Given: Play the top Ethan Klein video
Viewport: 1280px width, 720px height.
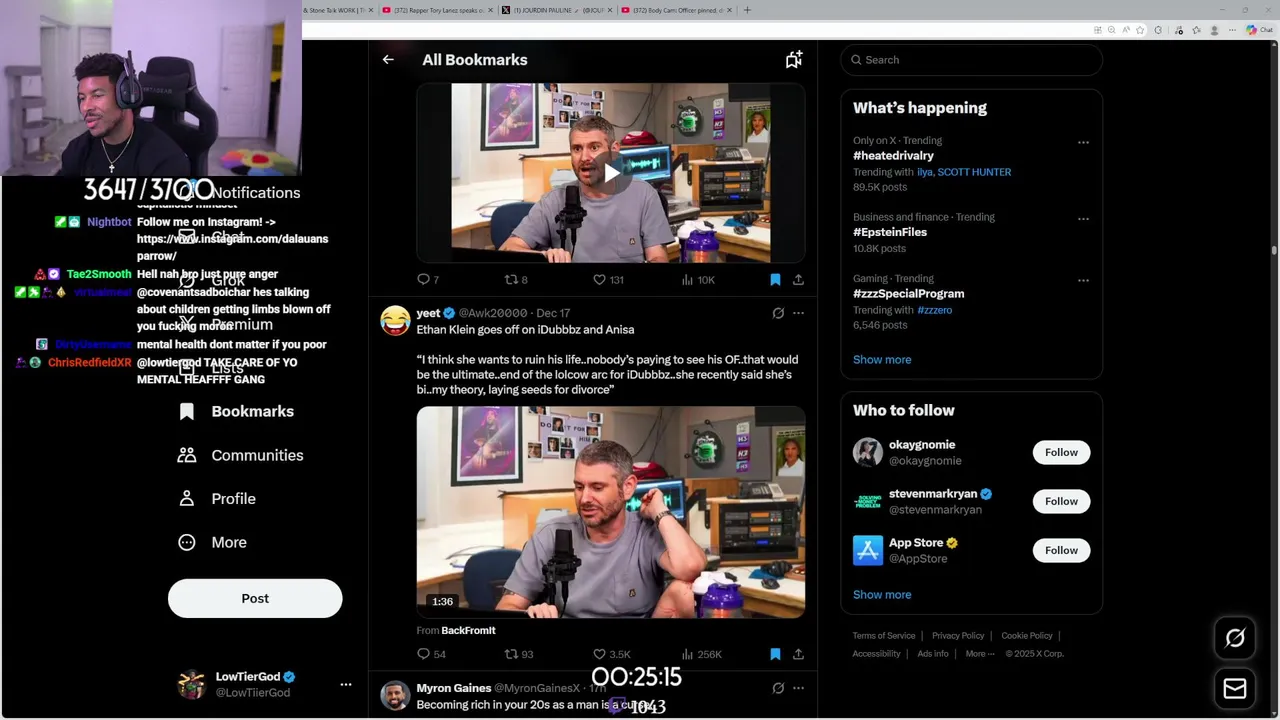Looking at the screenshot, I should click(611, 172).
